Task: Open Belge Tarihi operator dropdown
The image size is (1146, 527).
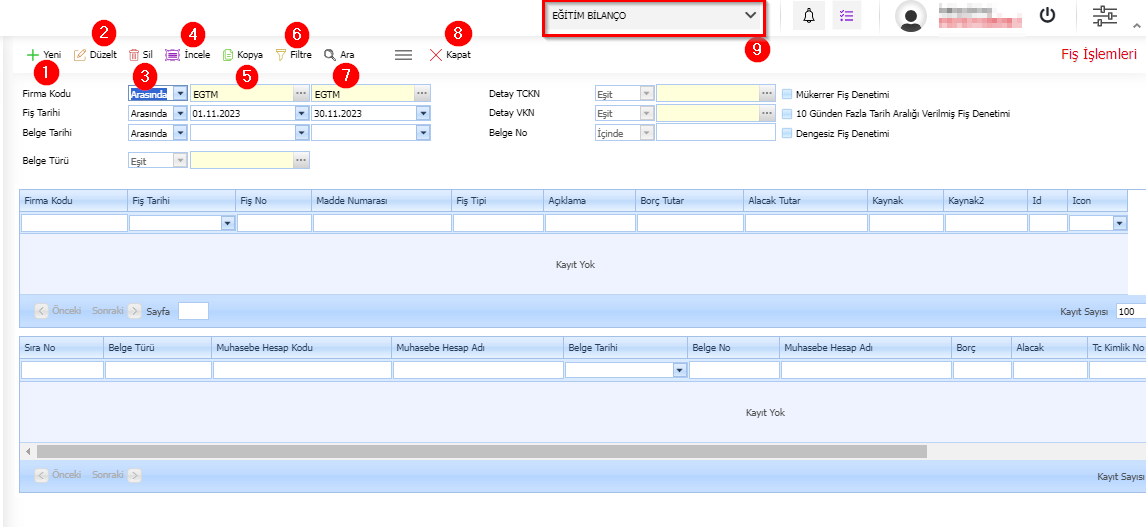Action: tap(180, 133)
